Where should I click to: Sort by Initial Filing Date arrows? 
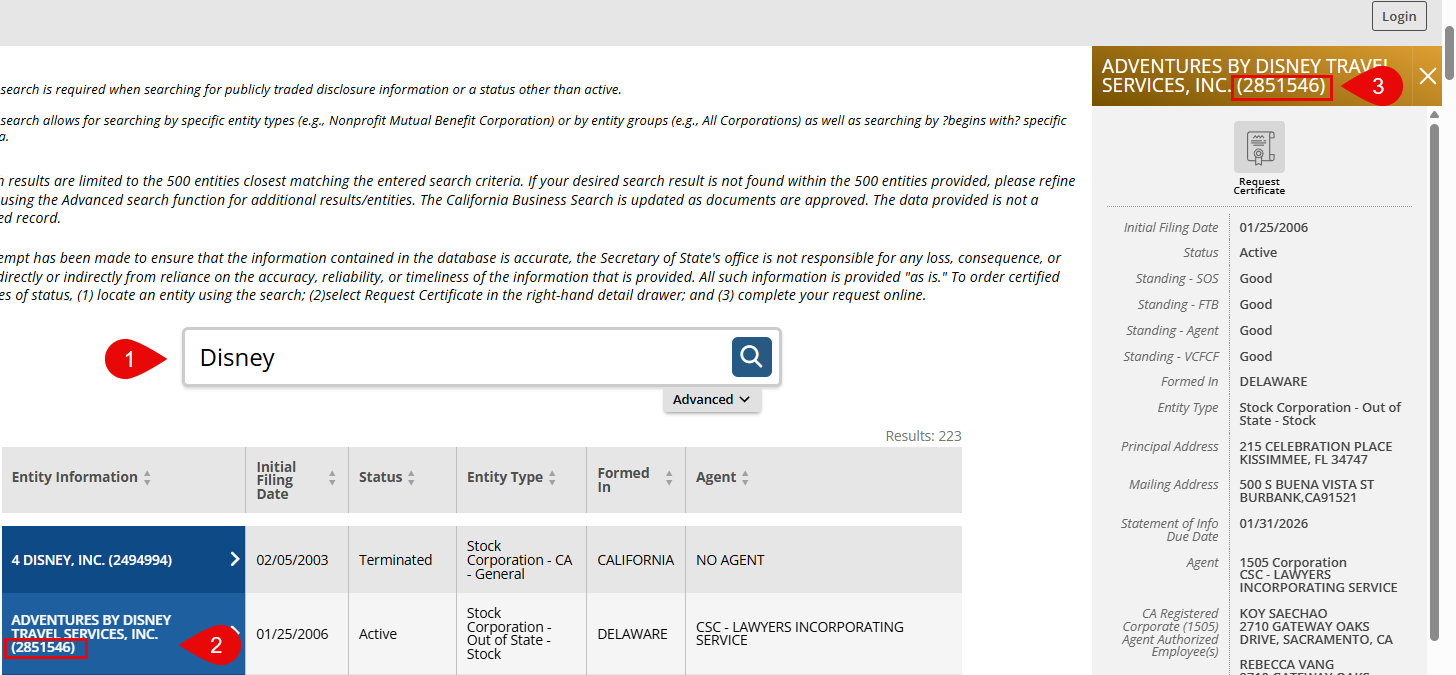click(332, 479)
